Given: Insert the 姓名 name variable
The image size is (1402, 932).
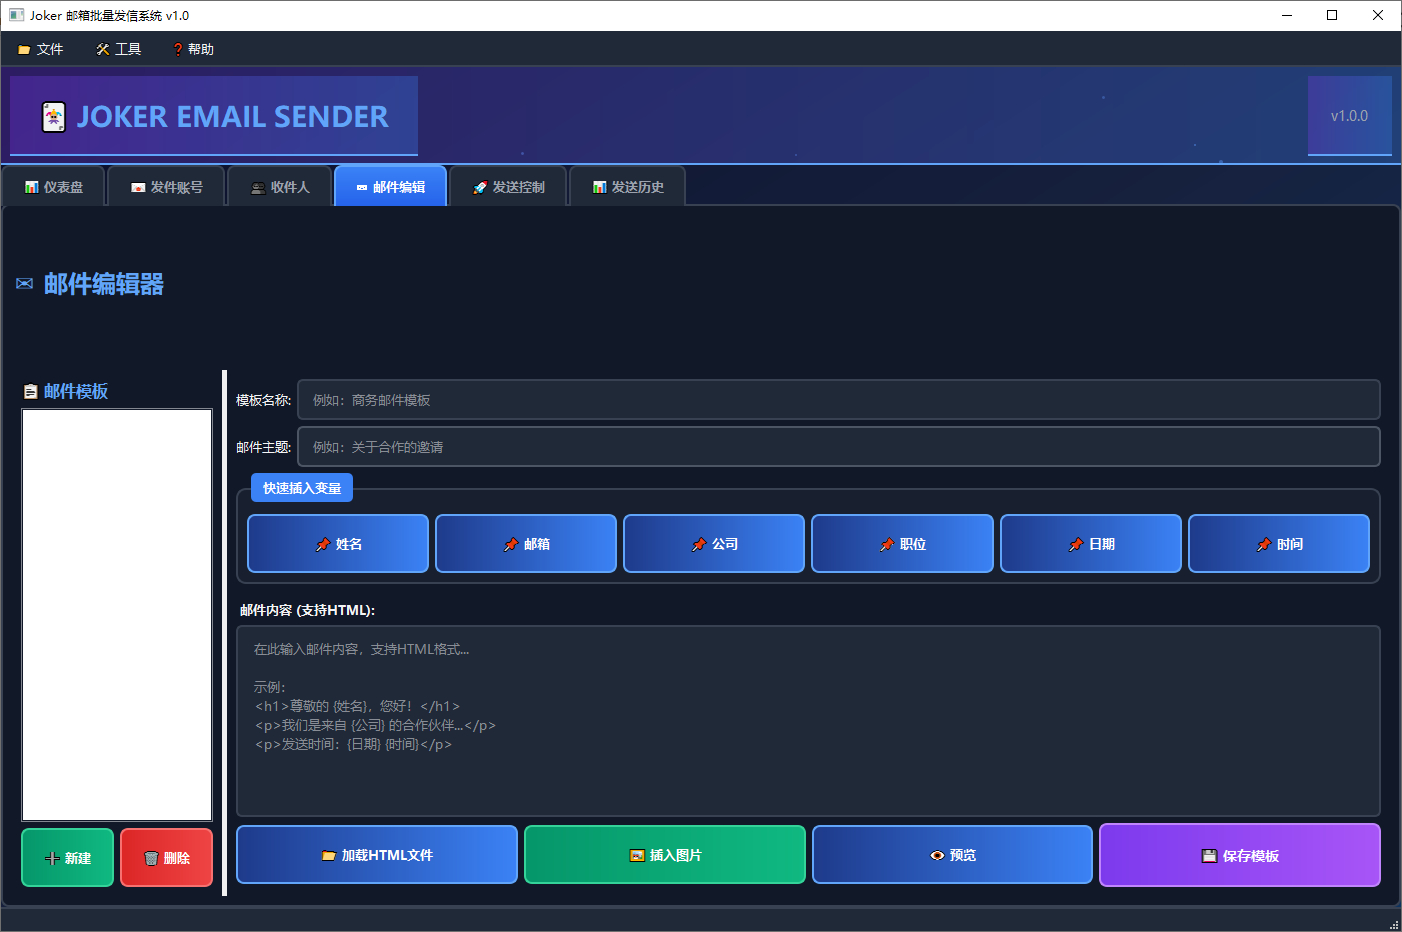Looking at the screenshot, I should [x=338, y=543].
